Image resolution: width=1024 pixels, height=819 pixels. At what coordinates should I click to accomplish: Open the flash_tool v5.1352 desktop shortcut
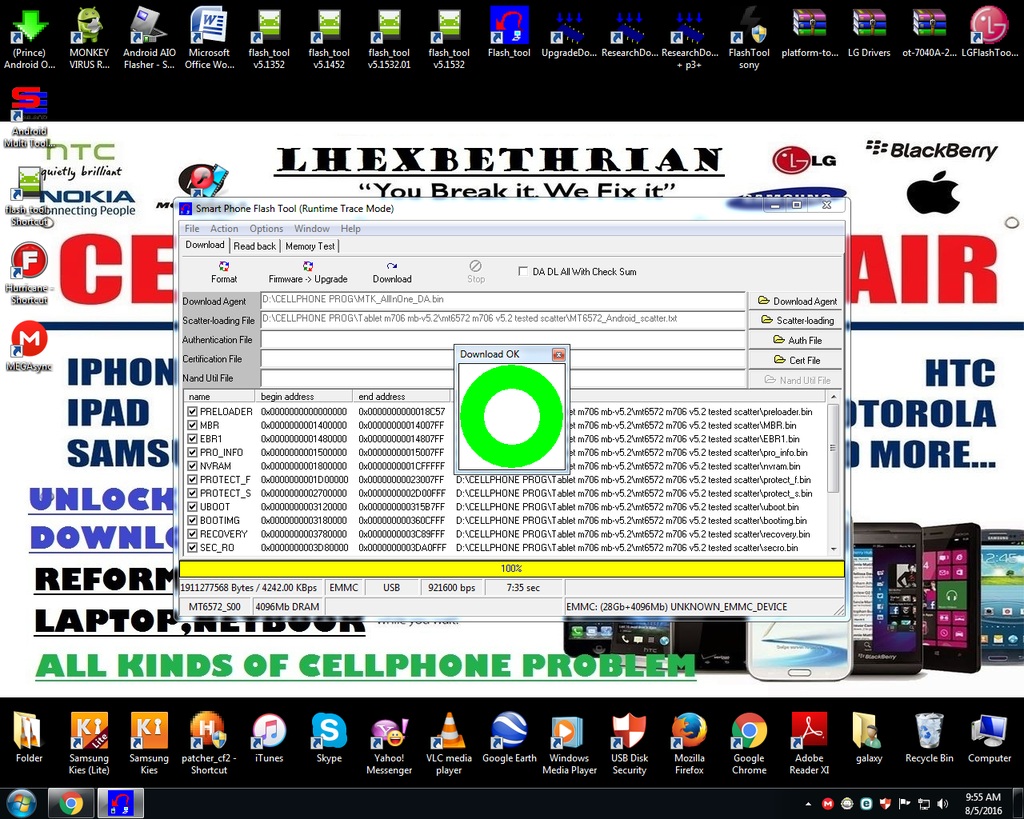pyautogui.click(x=268, y=27)
